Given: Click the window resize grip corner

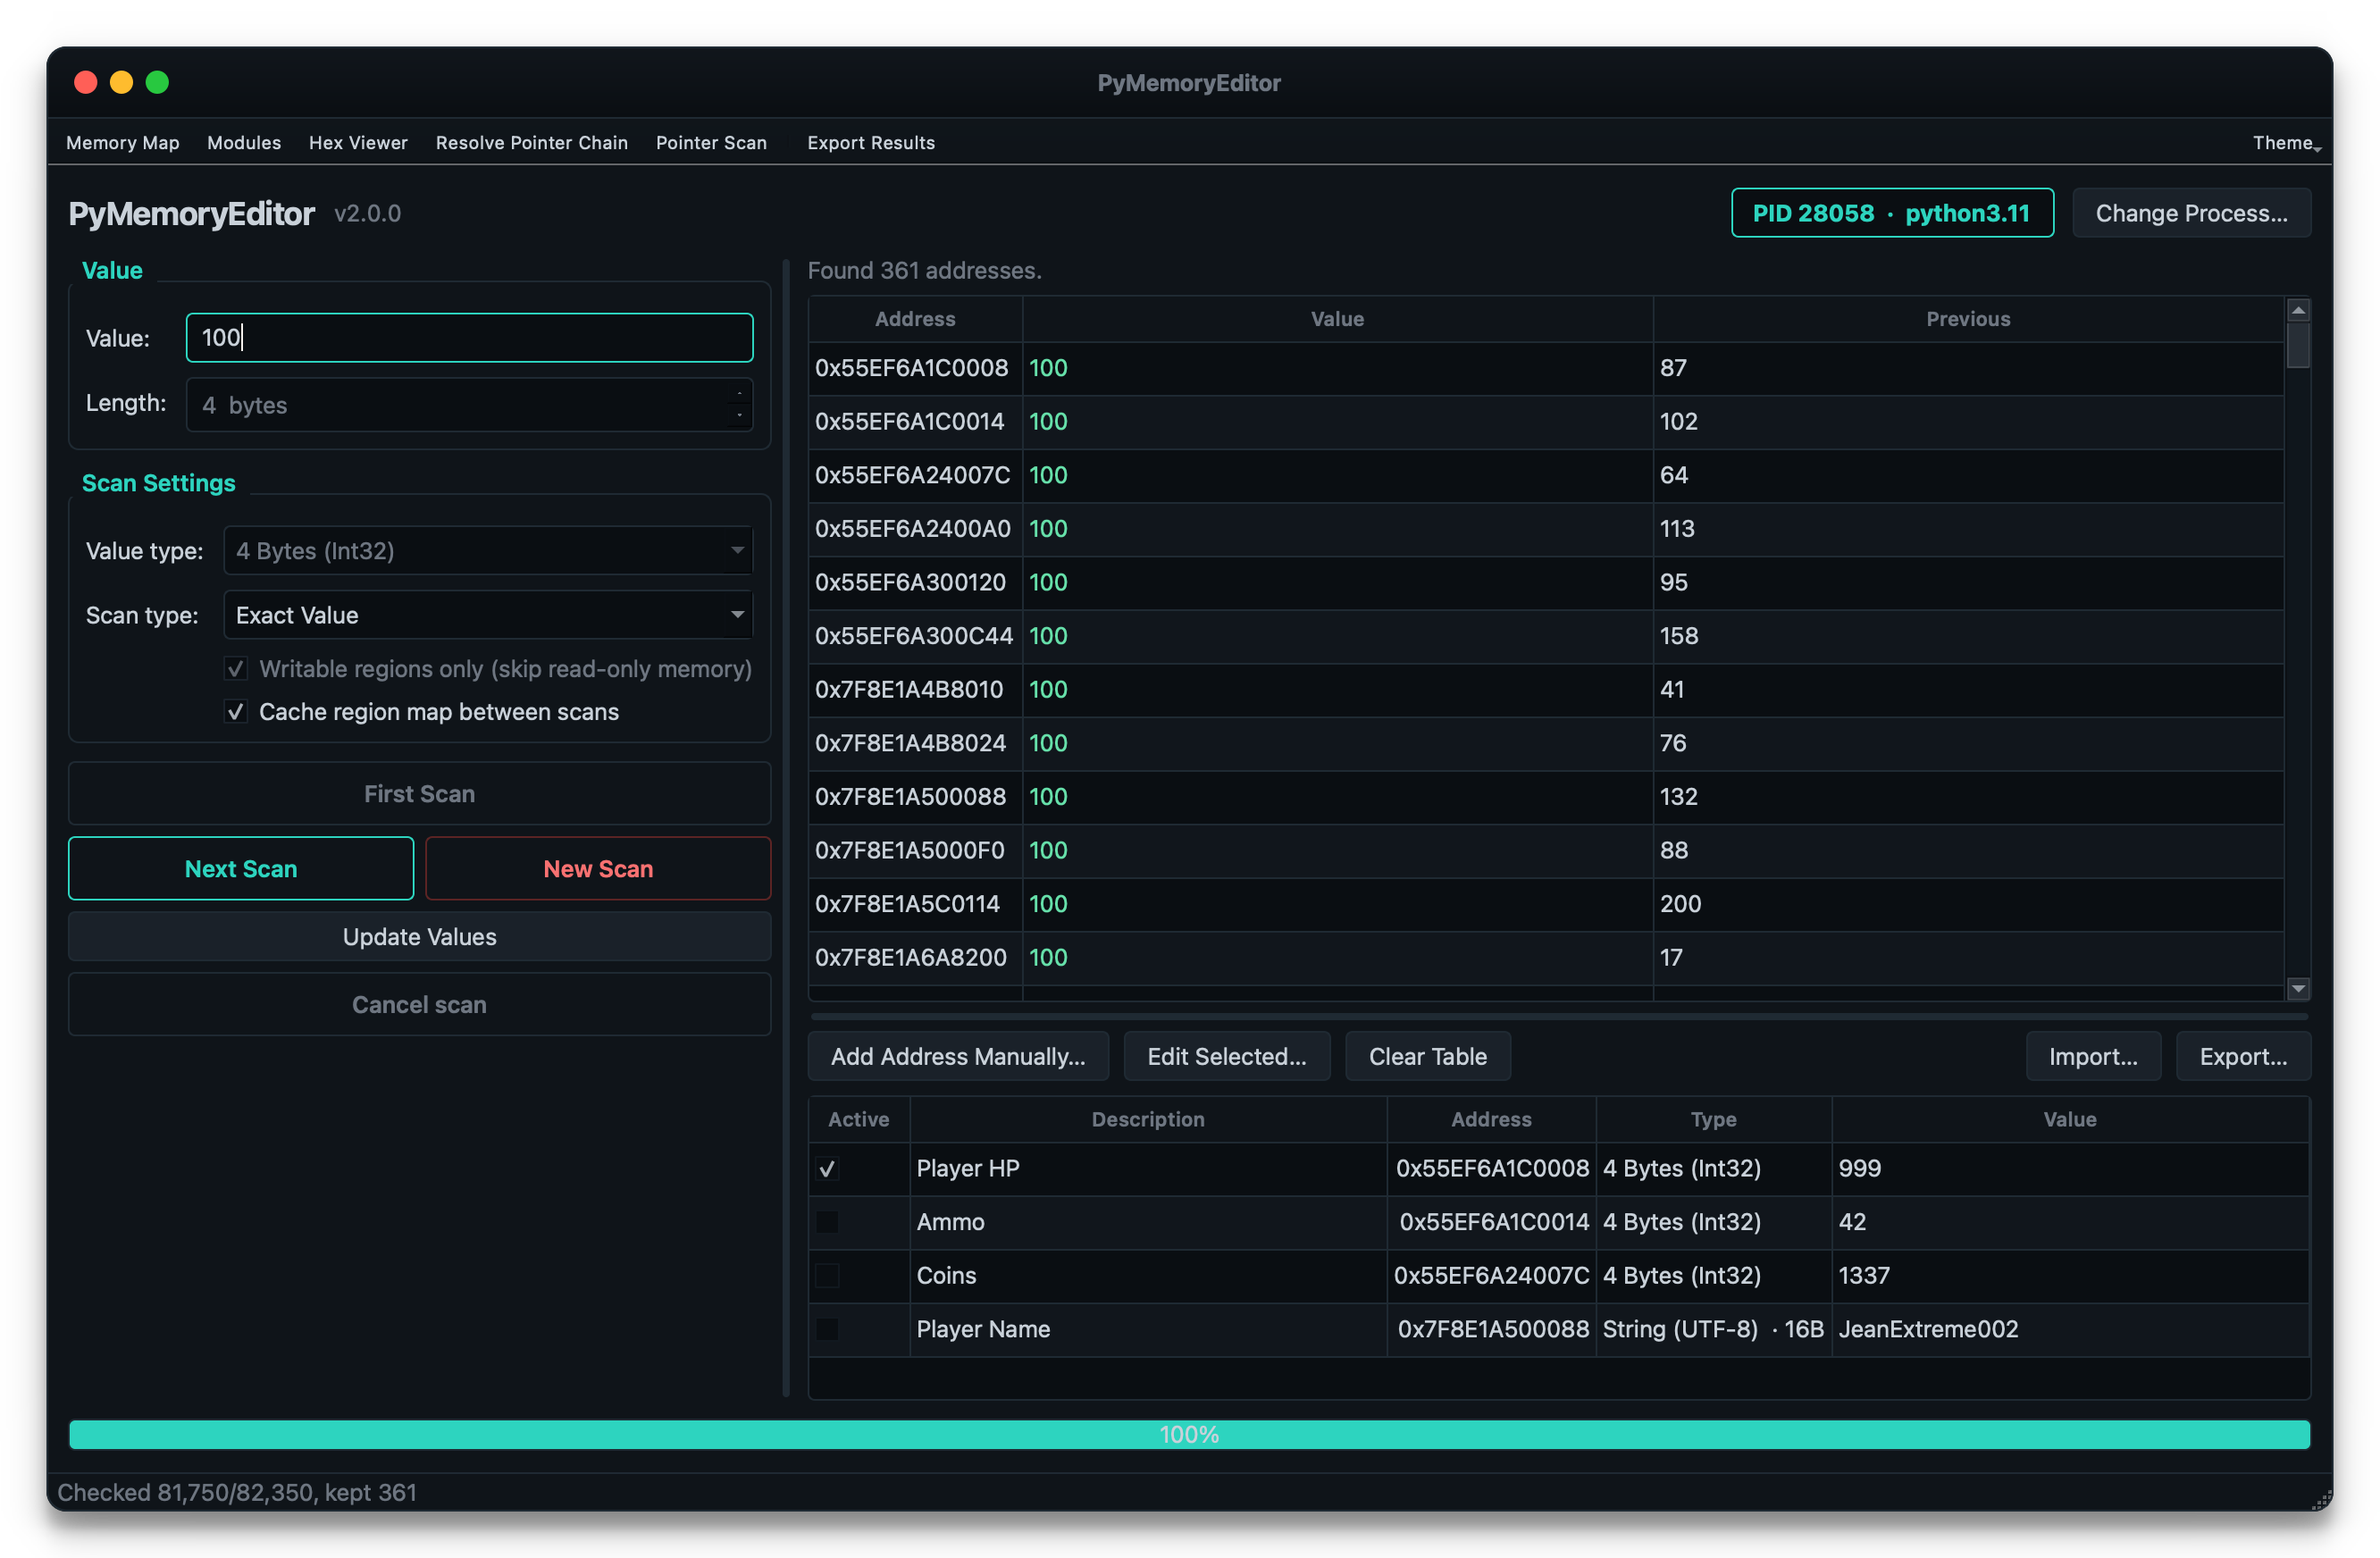Looking at the screenshot, I should pyautogui.click(x=2320, y=1499).
